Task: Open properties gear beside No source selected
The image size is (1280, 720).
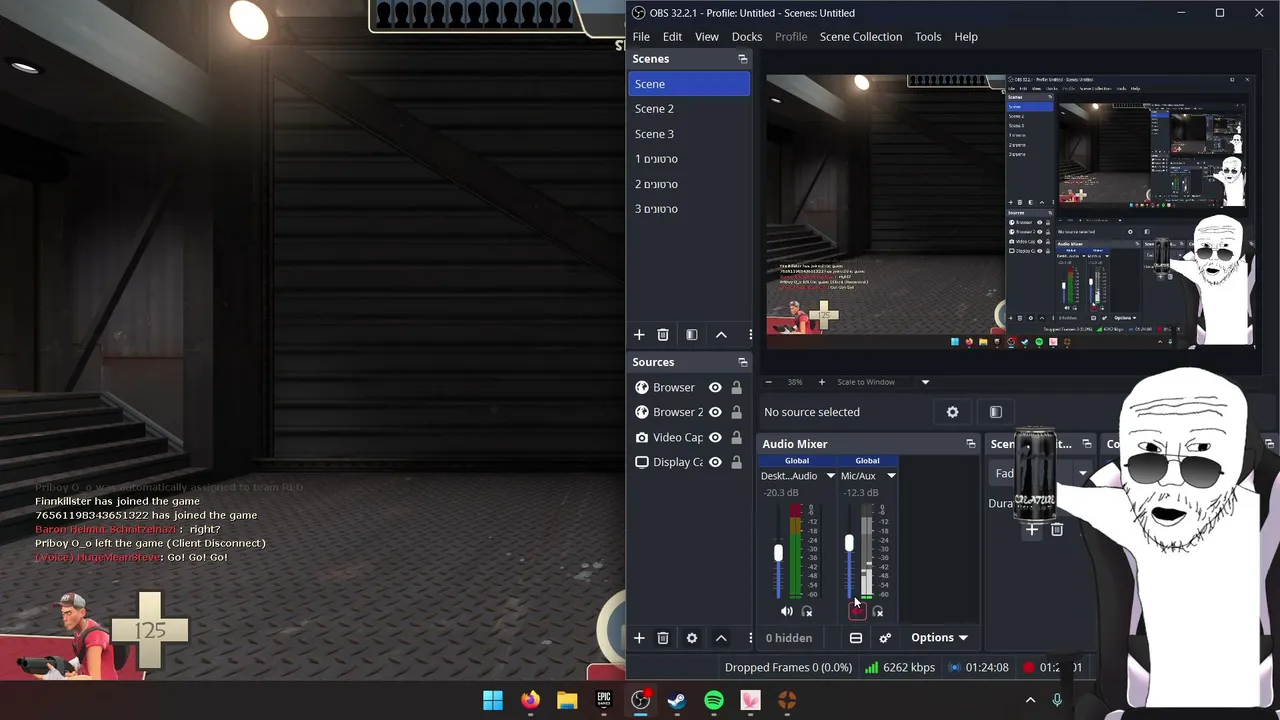Action: click(953, 412)
